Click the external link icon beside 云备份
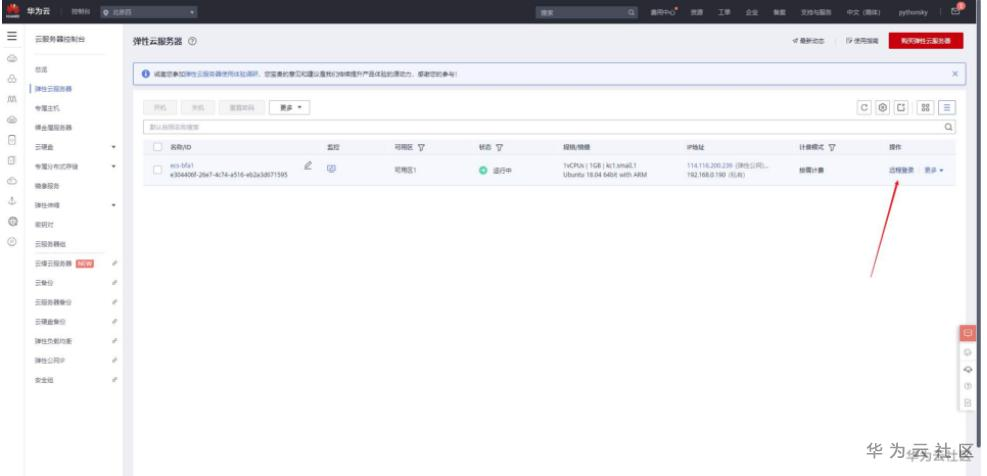This screenshot has height=476, width=987. click(x=114, y=283)
